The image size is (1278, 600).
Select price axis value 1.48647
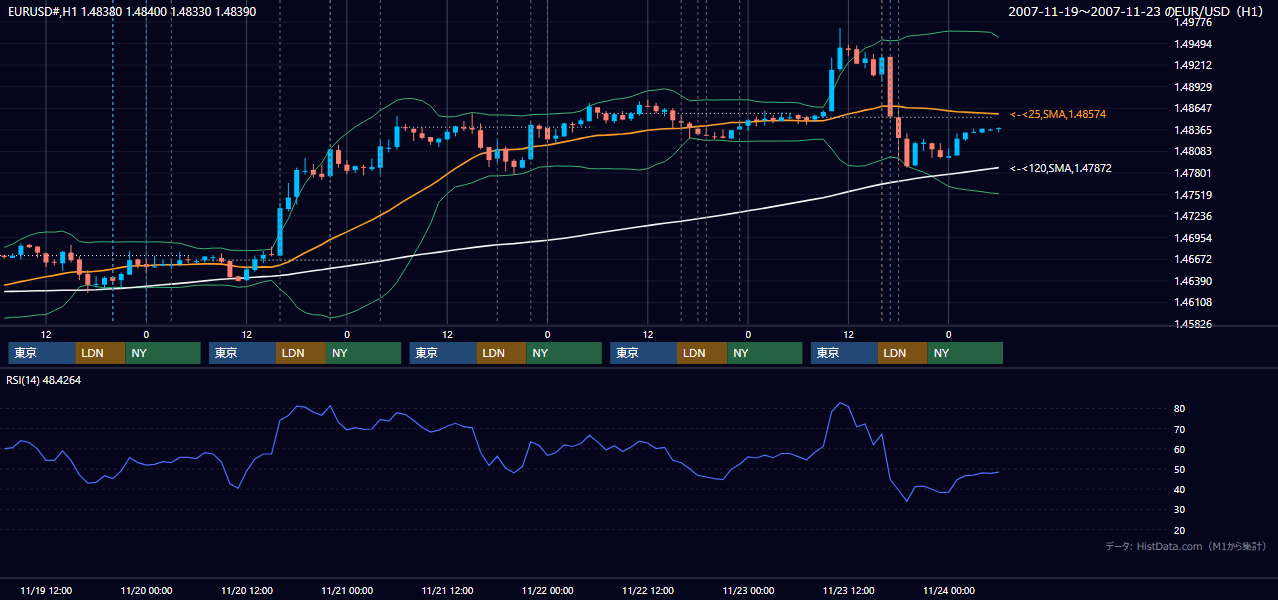(x=1193, y=108)
